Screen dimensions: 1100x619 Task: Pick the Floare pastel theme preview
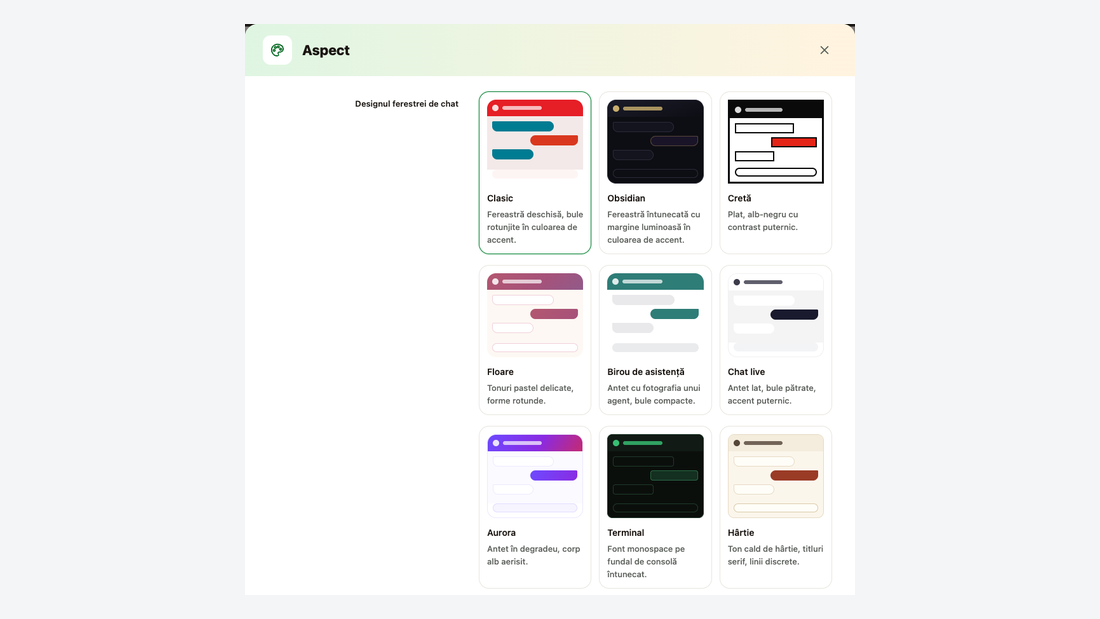535,315
